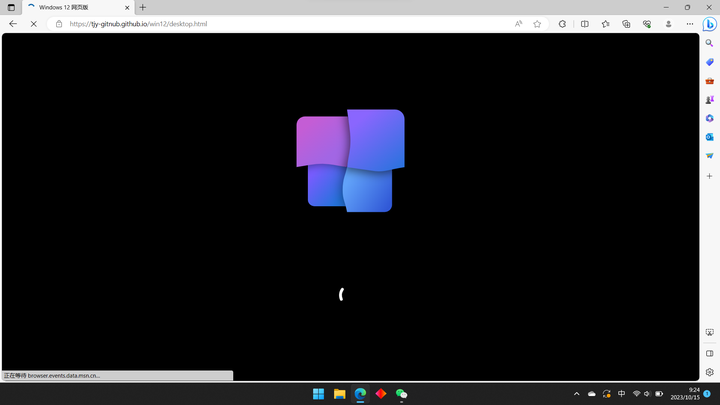This screenshot has width=720, height=405.
Task: Click sidebar screenshot tool icon
Action: (709, 332)
